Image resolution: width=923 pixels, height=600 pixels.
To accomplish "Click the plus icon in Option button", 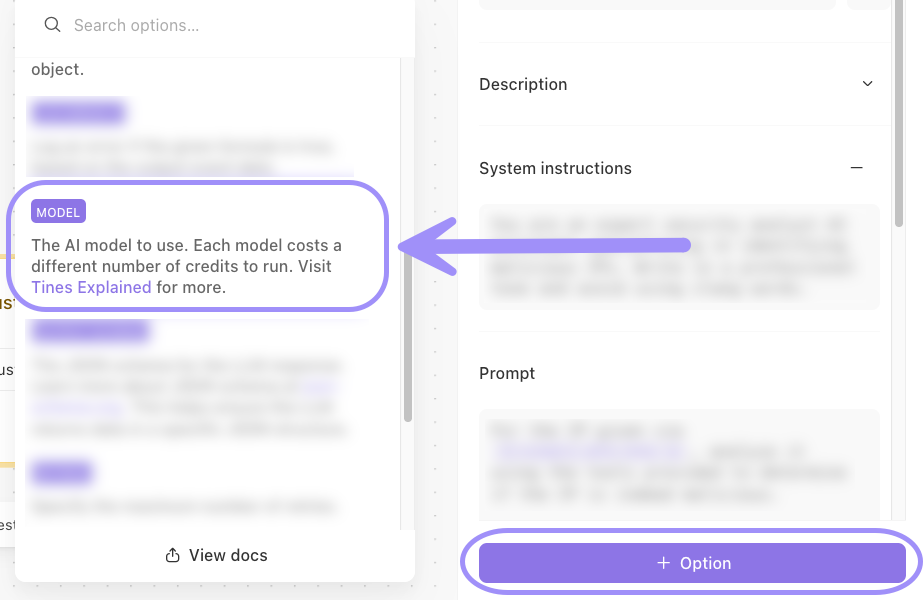I will (x=663, y=563).
